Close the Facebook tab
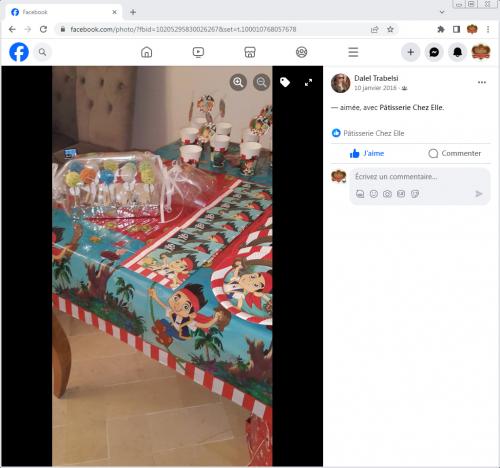The image size is (500, 468). pyautogui.click(x=114, y=12)
